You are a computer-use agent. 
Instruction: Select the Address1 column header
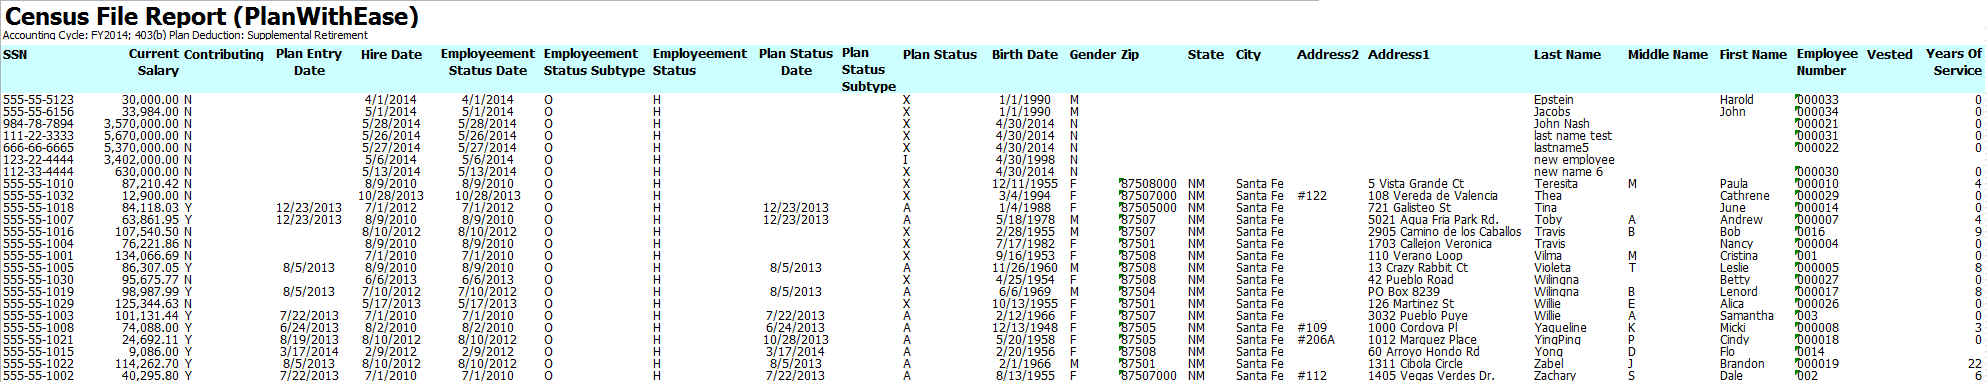click(1399, 54)
